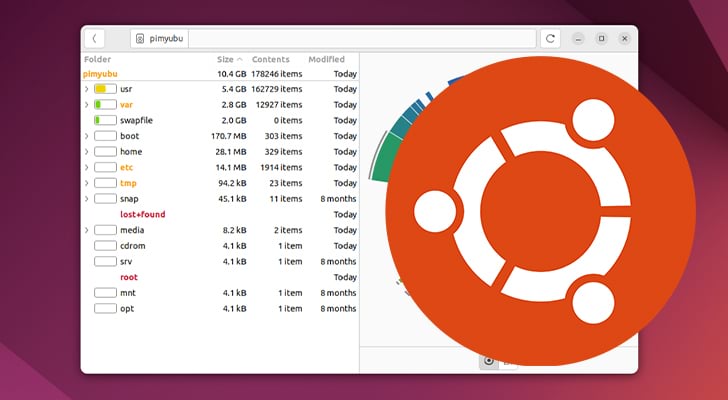
Task: Select the media folder name
Action: [x=132, y=230]
